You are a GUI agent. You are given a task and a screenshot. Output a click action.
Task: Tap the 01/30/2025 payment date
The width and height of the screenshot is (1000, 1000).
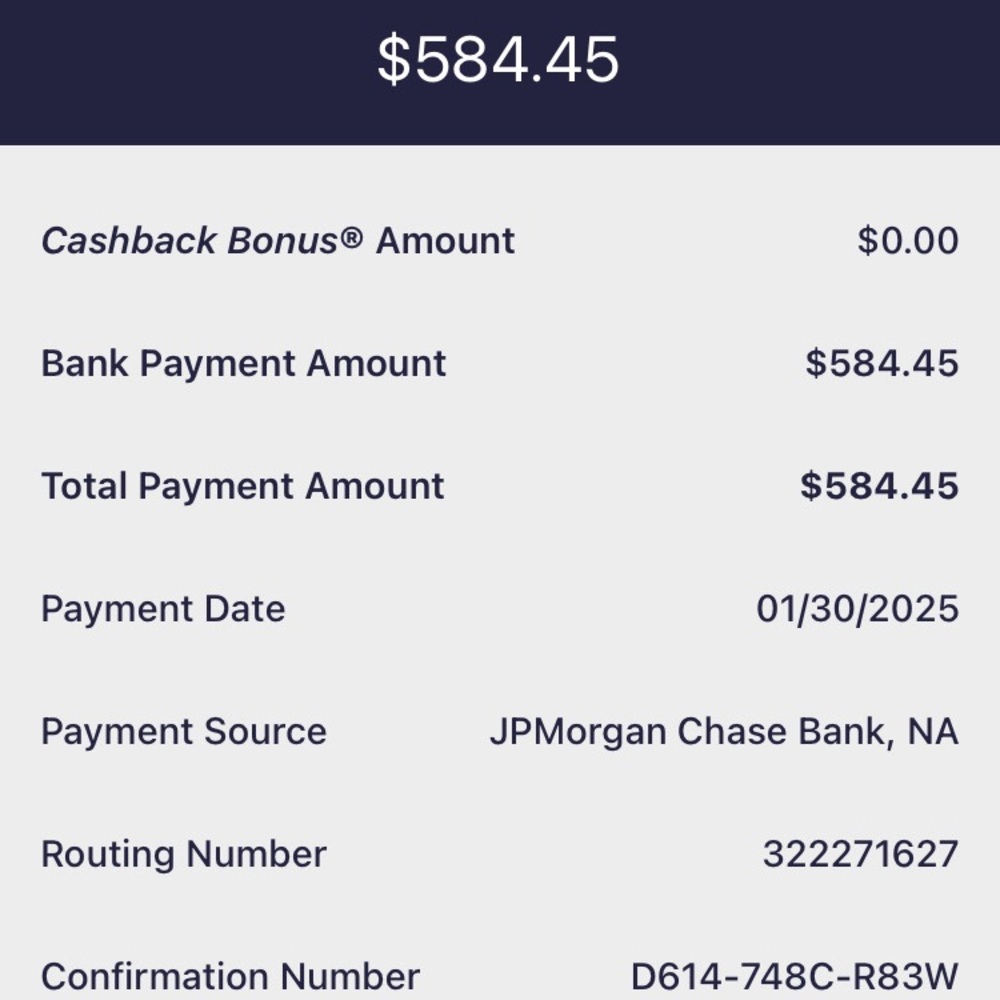point(858,609)
